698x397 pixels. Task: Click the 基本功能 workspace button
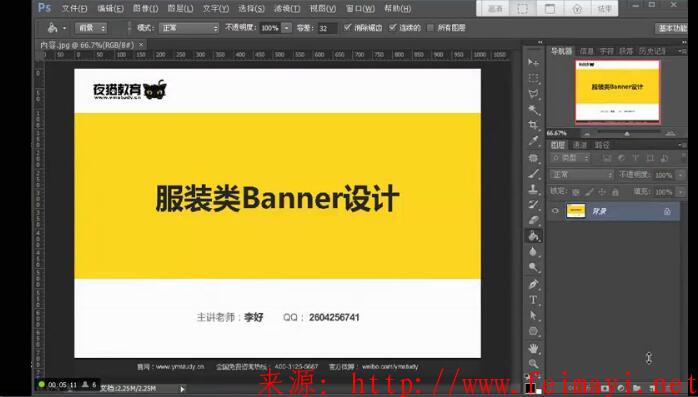[672, 28]
